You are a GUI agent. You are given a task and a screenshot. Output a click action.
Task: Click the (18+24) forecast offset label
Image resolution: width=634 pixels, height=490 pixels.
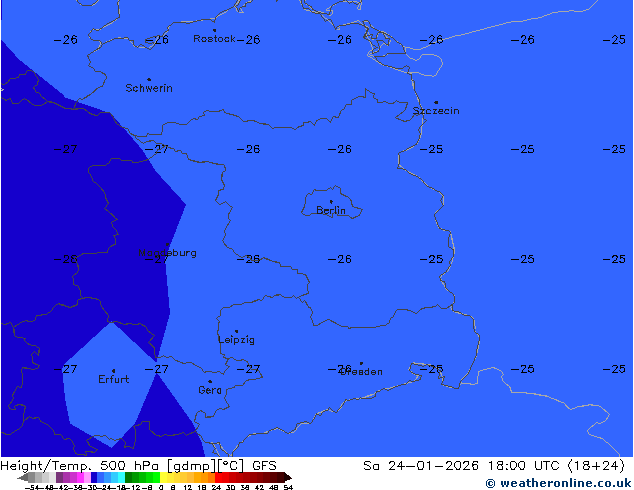[596, 466]
